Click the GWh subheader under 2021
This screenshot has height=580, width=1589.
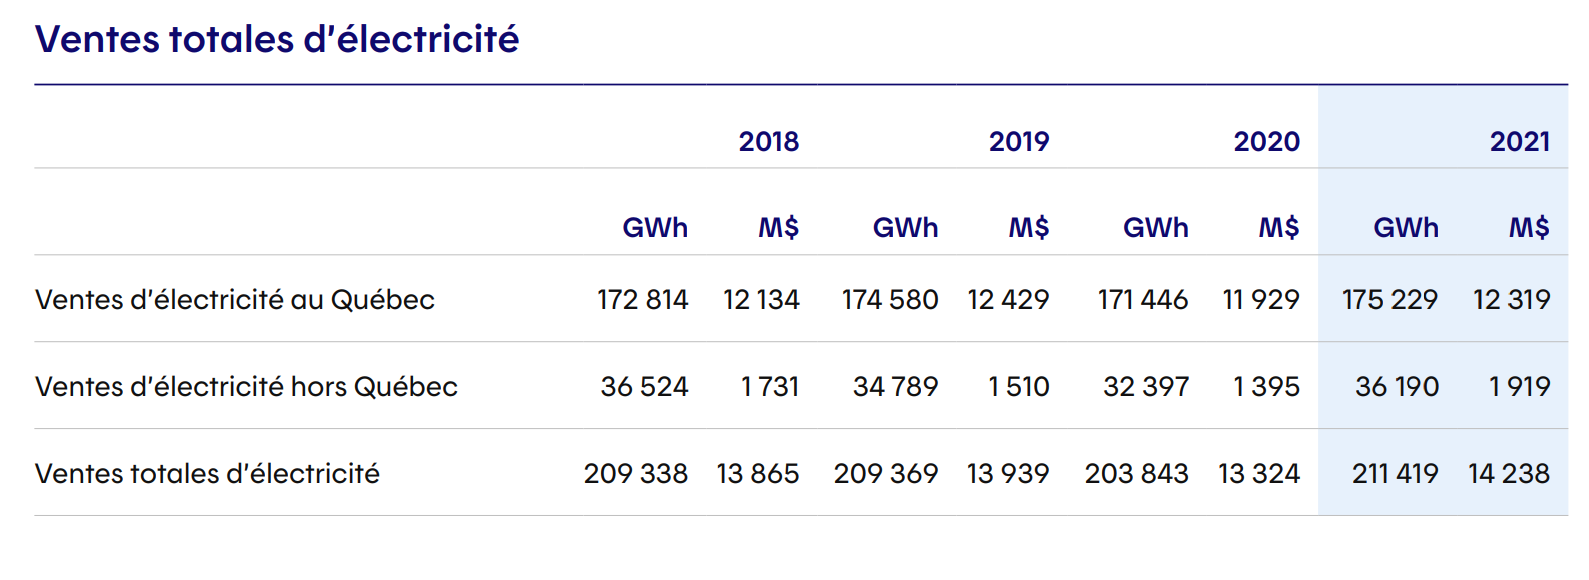(x=1405, y=228)
